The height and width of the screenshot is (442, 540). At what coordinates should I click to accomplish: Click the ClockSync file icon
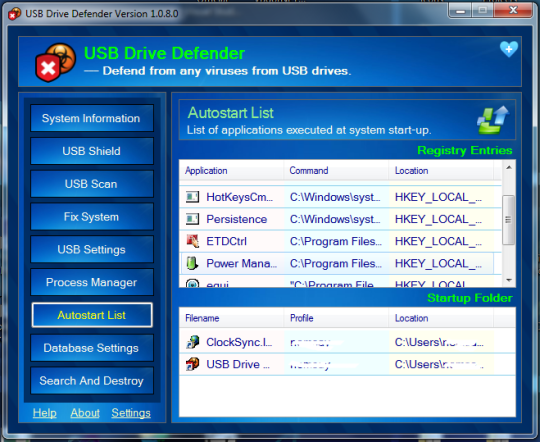[193, 342]
